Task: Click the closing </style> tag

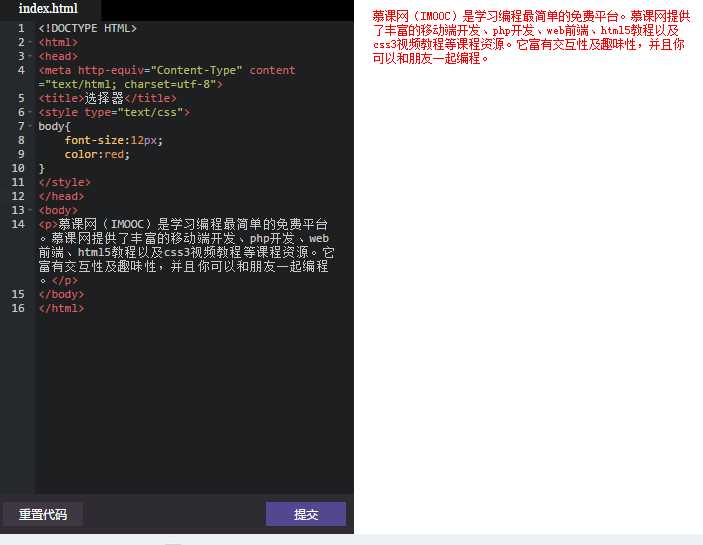Action: [65, 182]
